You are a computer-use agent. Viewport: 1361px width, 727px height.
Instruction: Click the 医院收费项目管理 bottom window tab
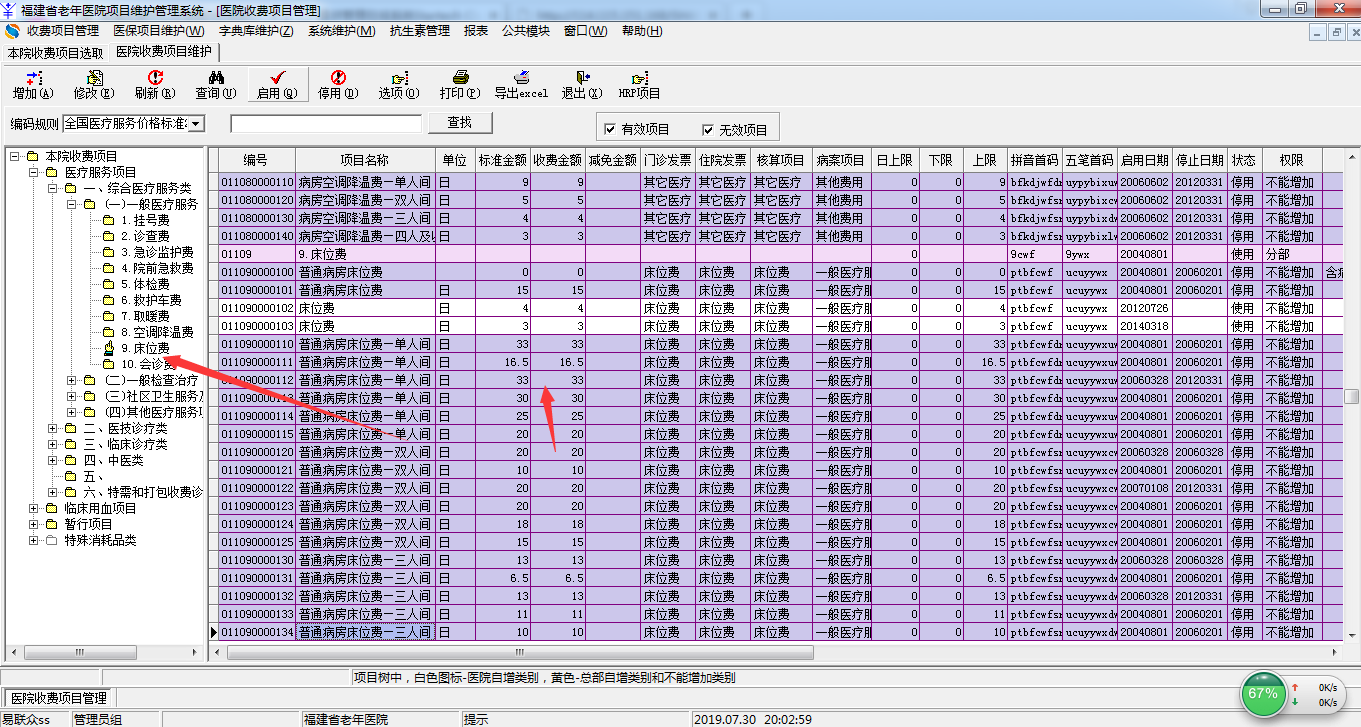[58, 698]
